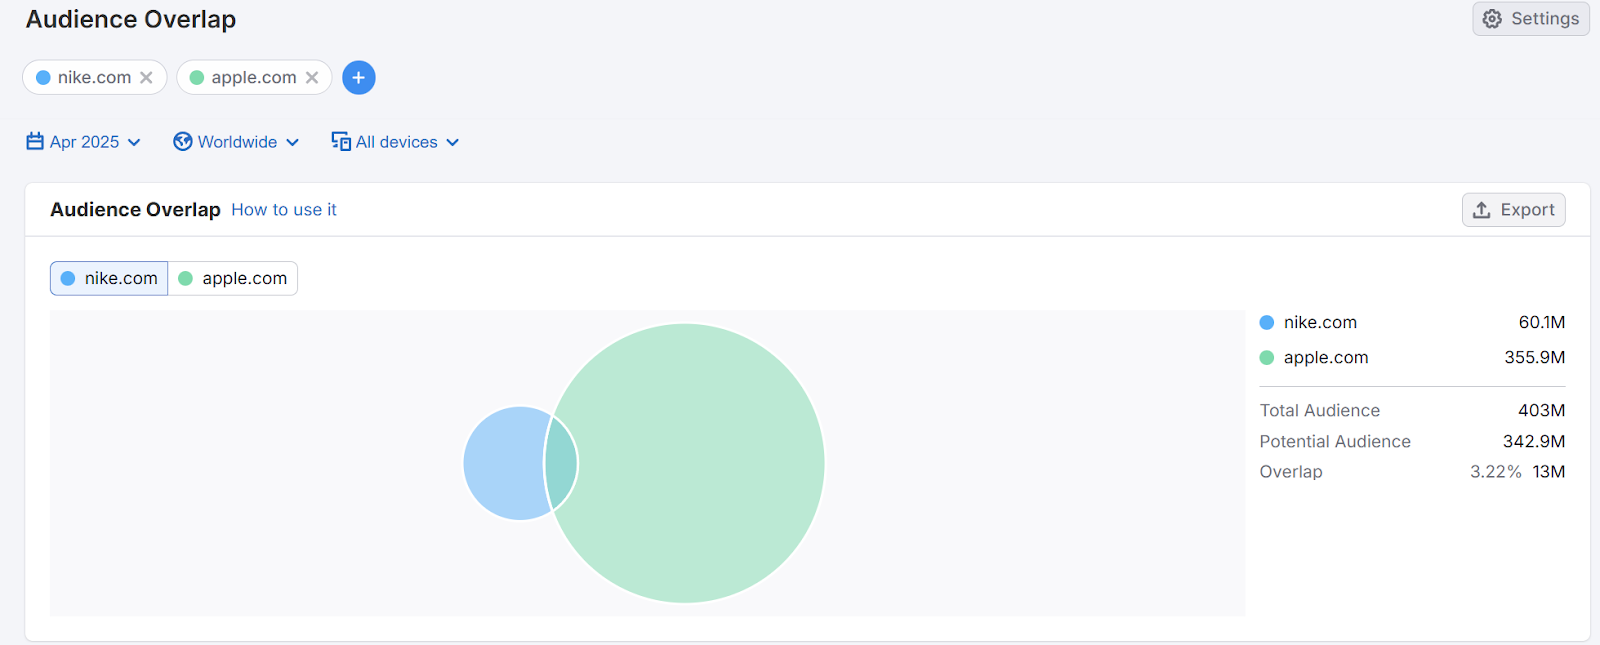The width and height of the screenshot is (1600, 645).
Task: Click the large green apple.com circle
Action: (x=700, y=463)
